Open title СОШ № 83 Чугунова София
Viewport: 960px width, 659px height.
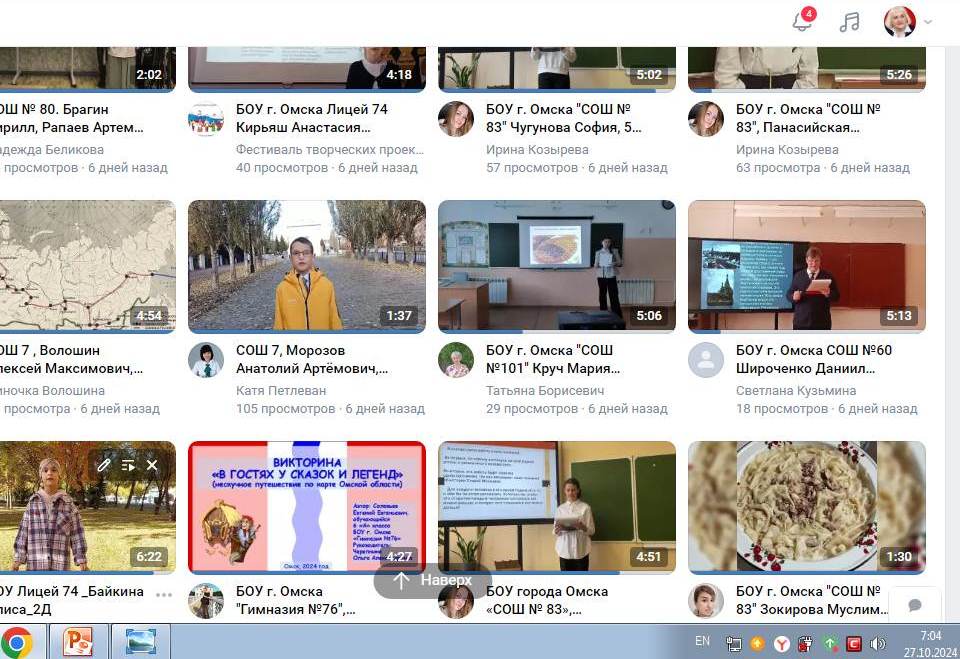[x=564, y=118]
